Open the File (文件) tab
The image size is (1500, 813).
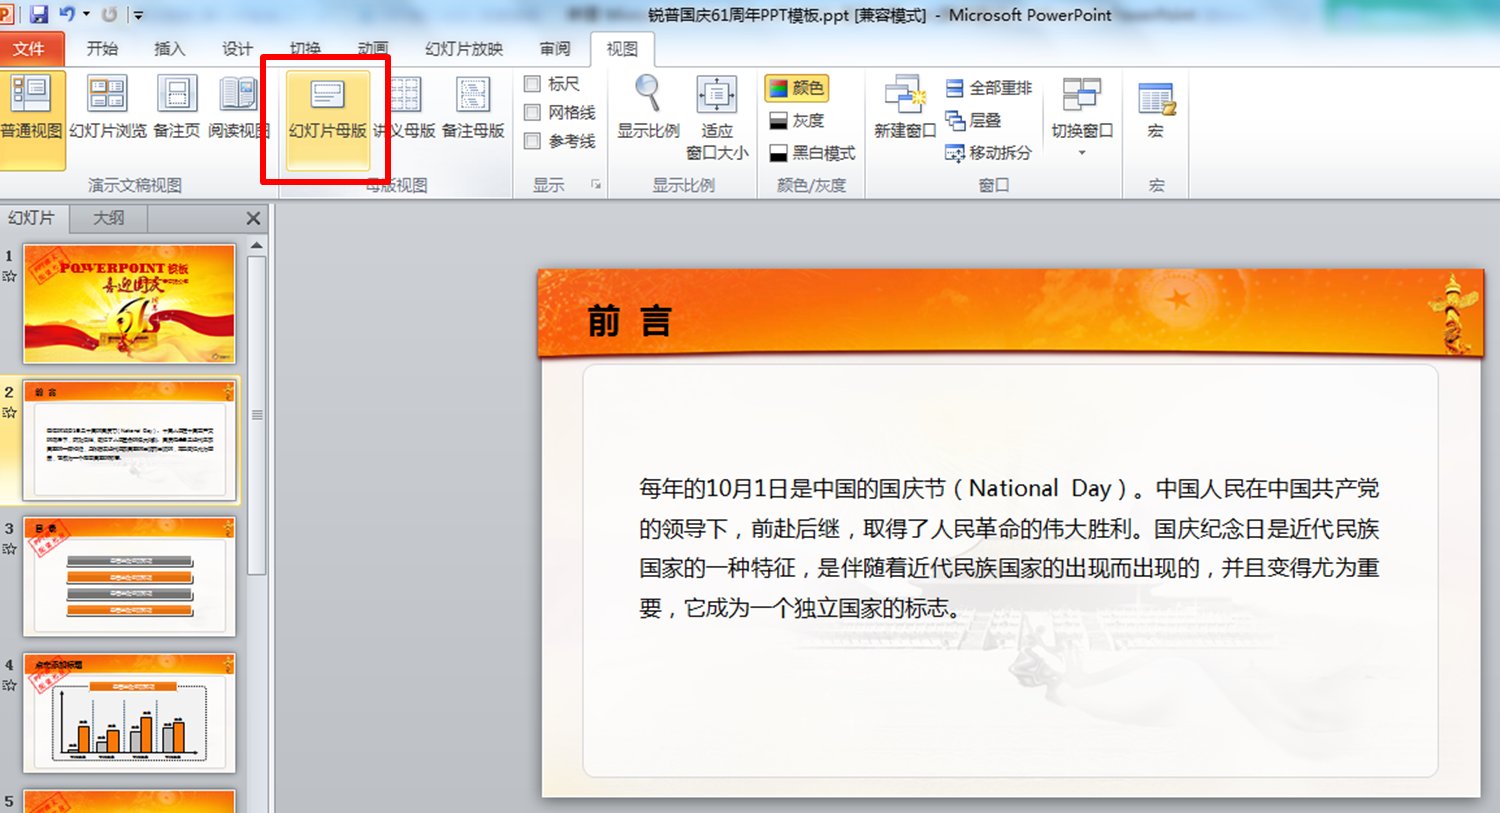30,48
